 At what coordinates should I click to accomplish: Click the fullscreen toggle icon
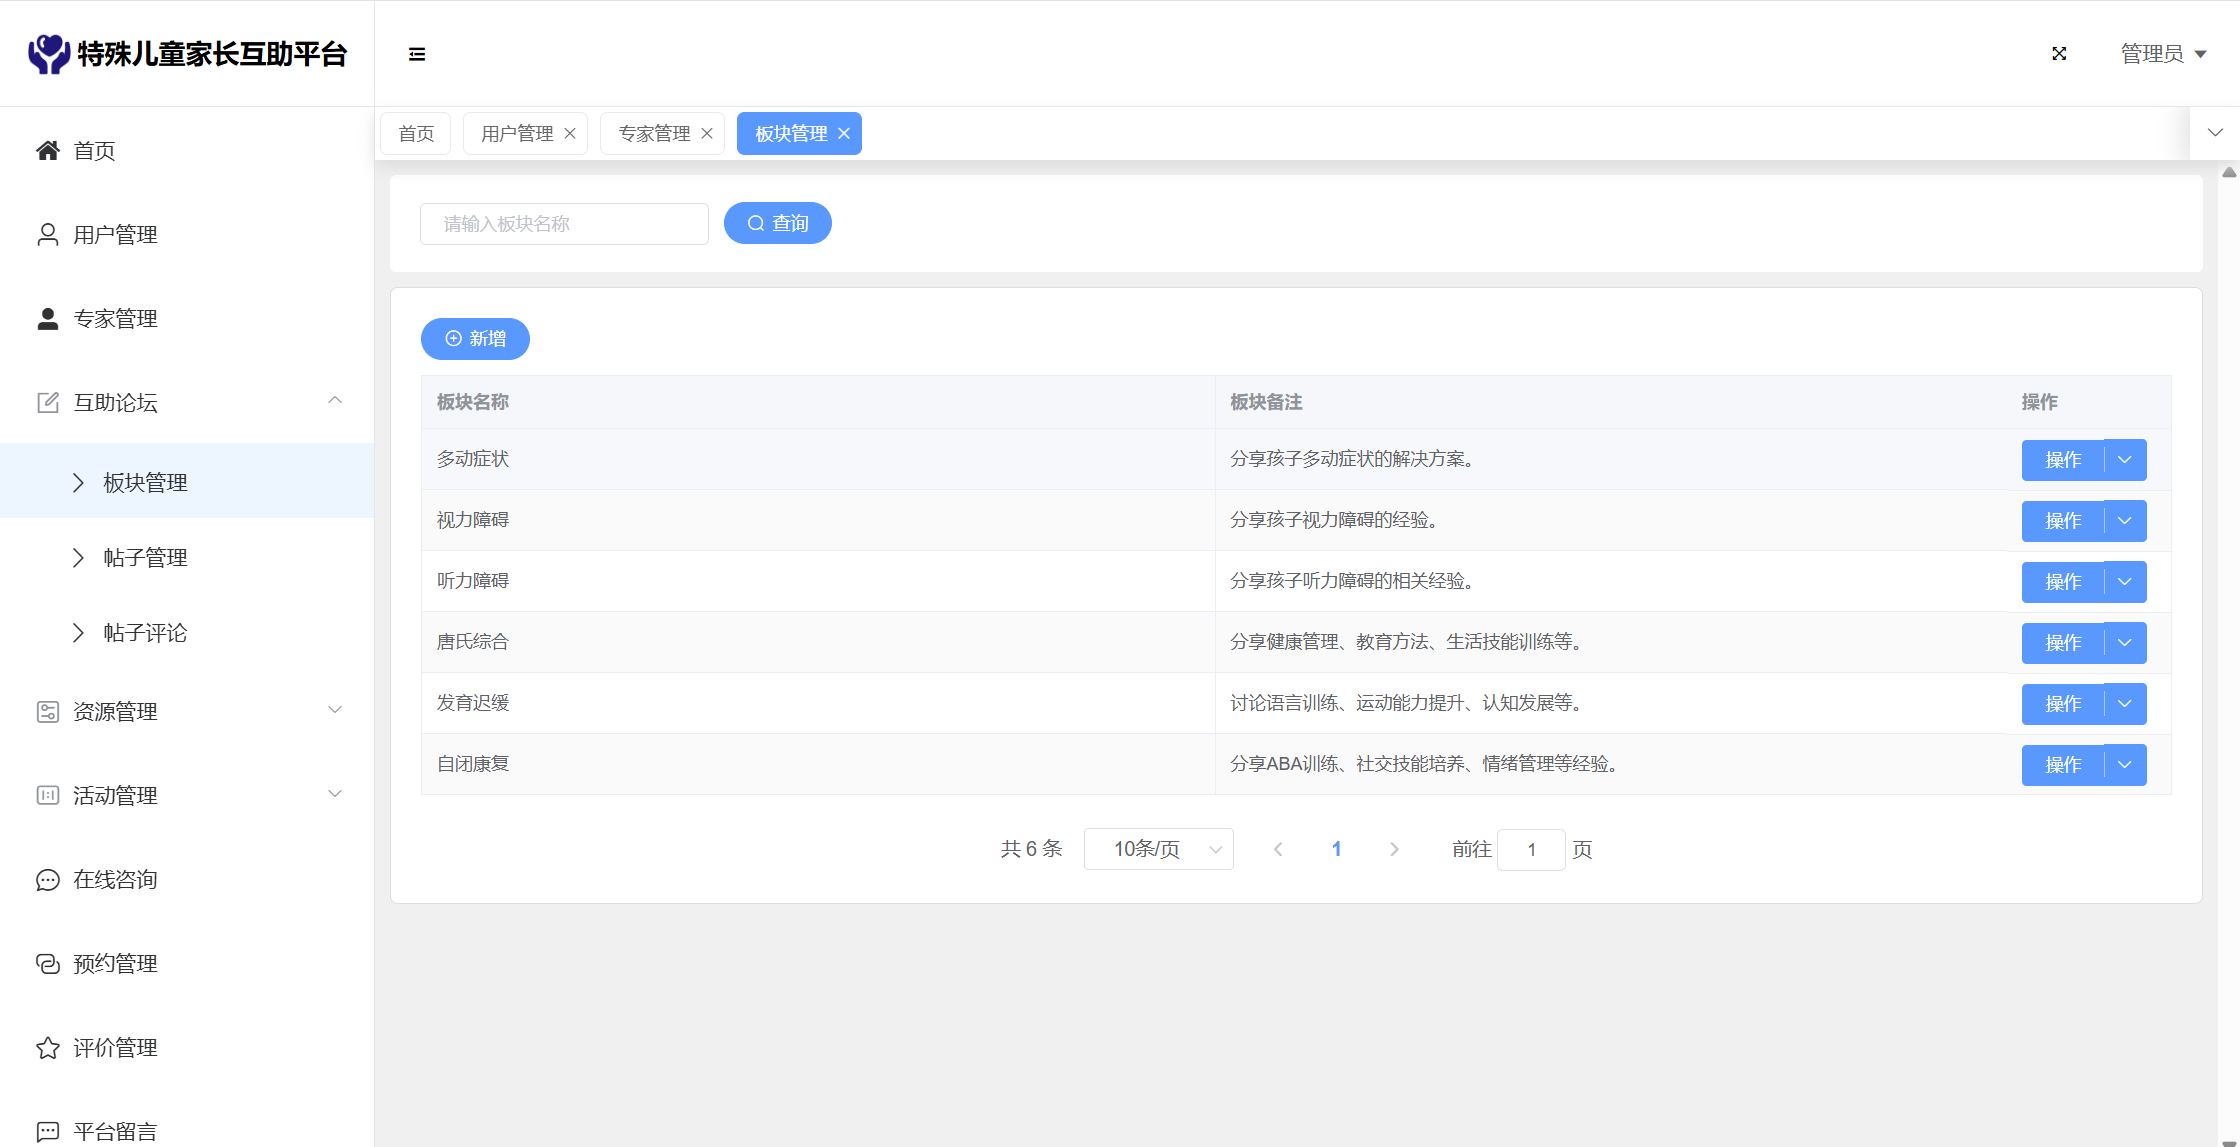coord(2059,54)
